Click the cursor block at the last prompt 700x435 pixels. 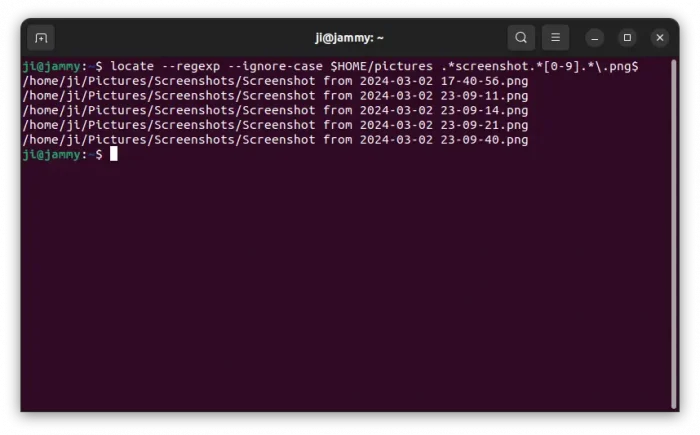tap(114, 154)
